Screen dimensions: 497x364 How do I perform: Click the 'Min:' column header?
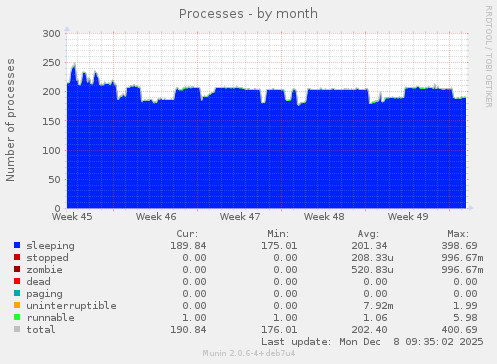[x=278, y=234]
